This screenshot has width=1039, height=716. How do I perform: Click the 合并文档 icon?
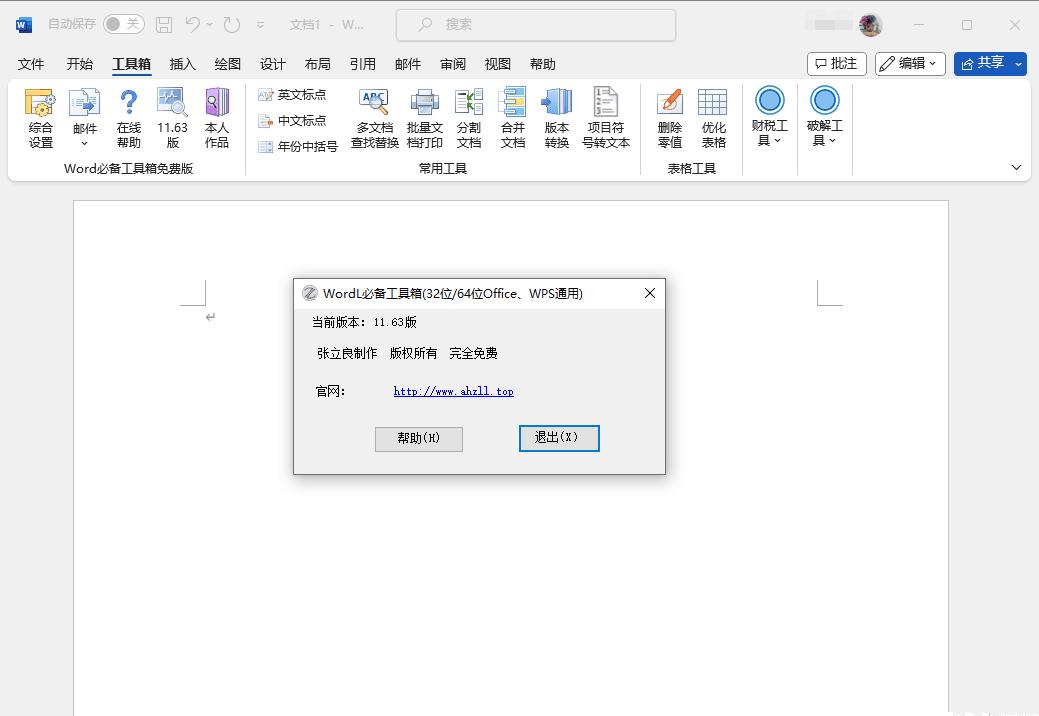512,118
